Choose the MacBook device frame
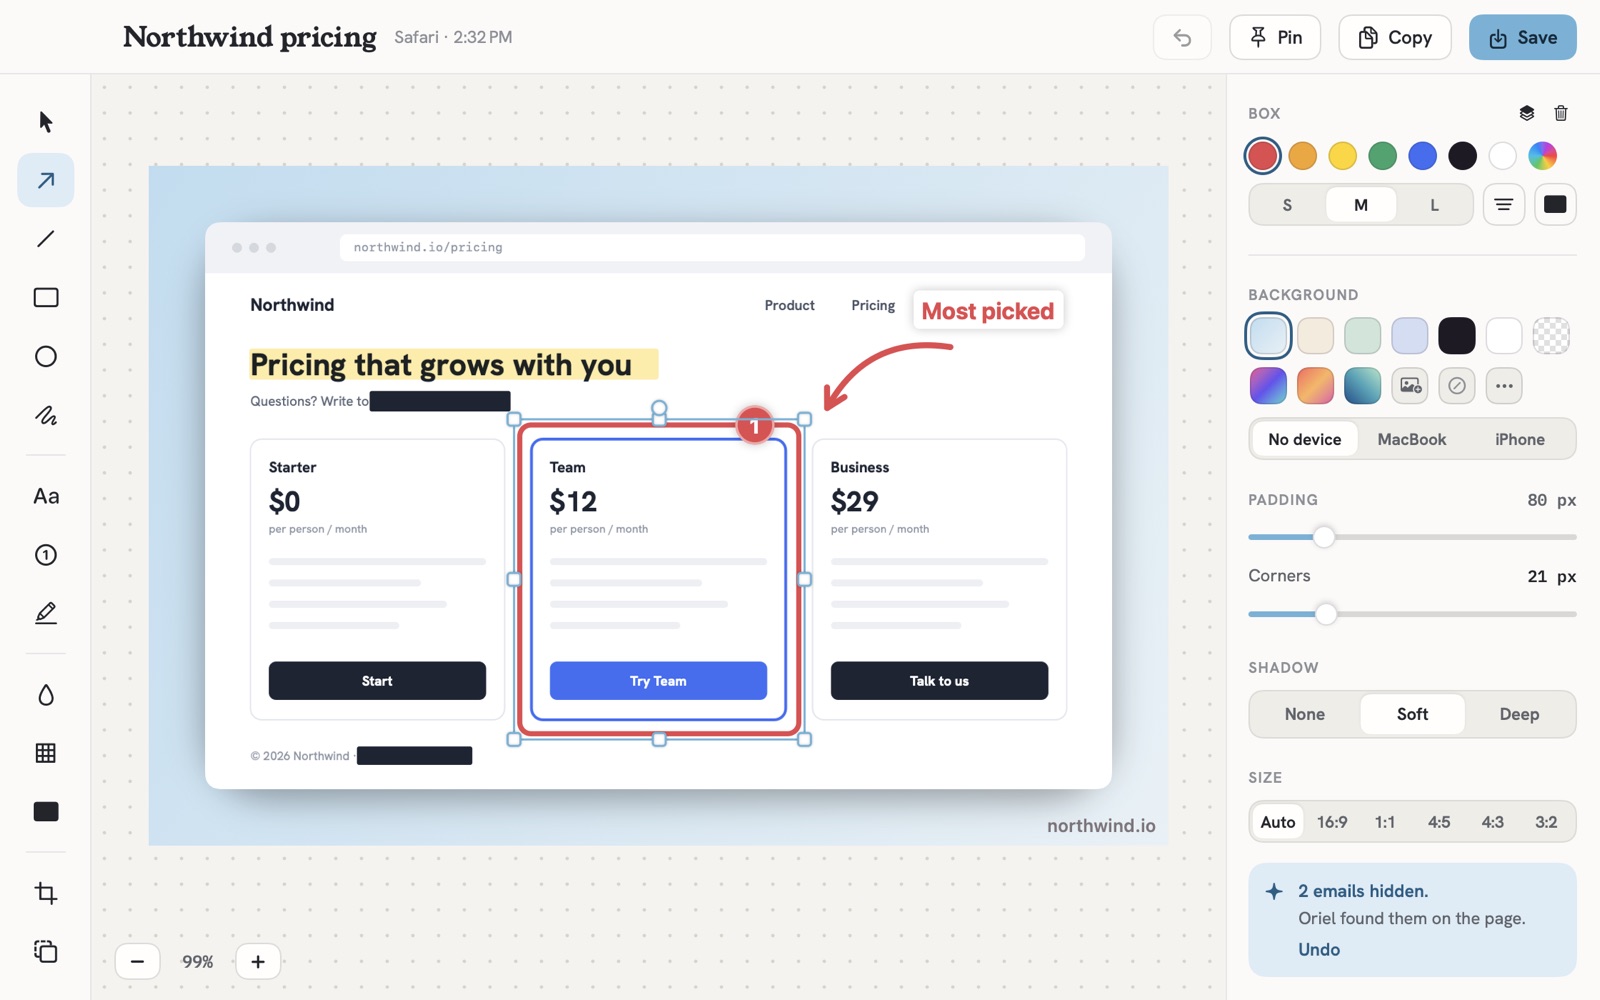 click(x=1412, y=440)
